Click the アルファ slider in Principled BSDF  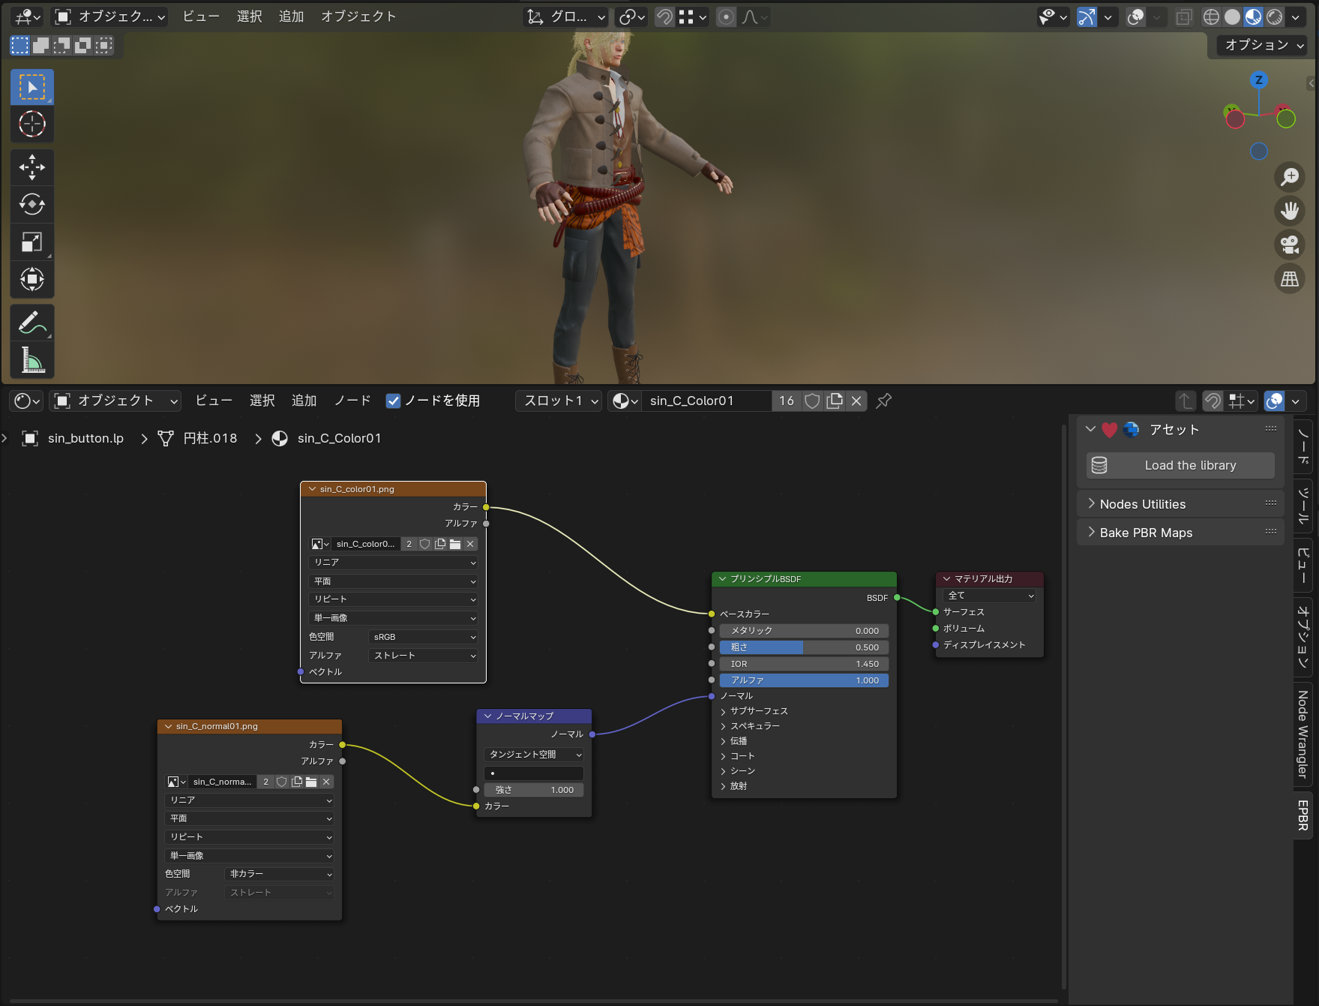804,681
